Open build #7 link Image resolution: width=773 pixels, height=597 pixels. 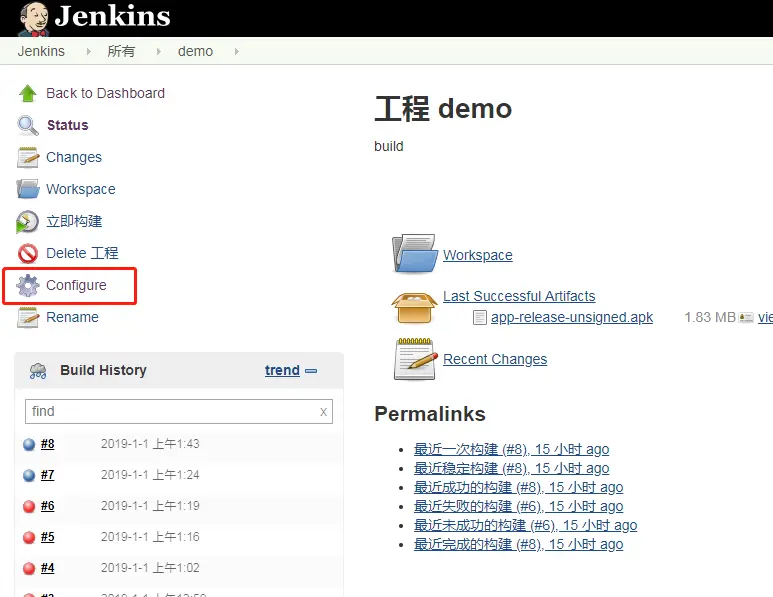coord(48,475)
